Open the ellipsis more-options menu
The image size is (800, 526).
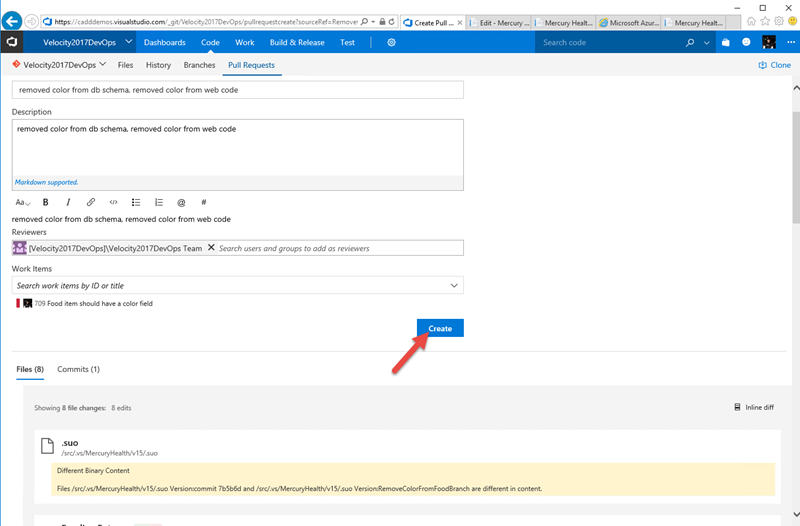(x=791, y=42)
